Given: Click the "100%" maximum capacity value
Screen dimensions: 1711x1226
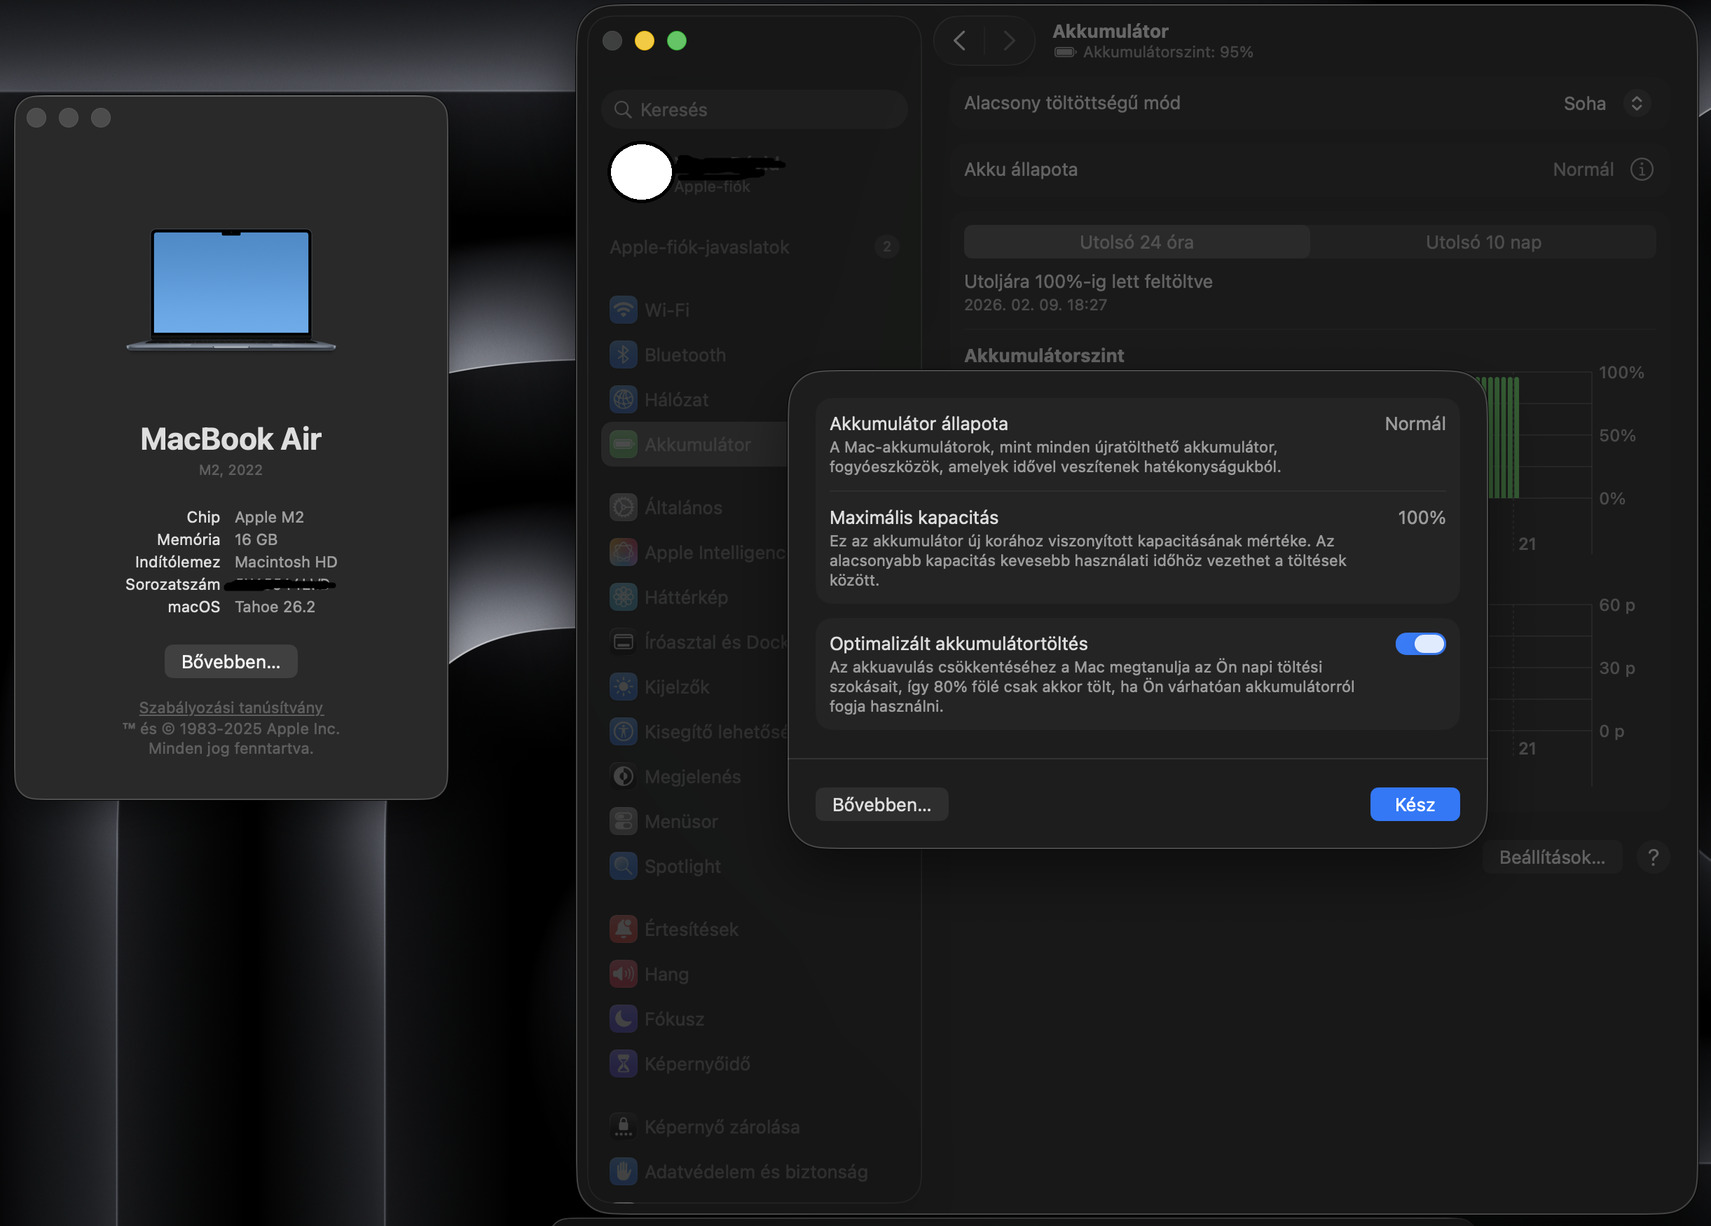Looking at the screenshot, I should [x=1422, y=518].
